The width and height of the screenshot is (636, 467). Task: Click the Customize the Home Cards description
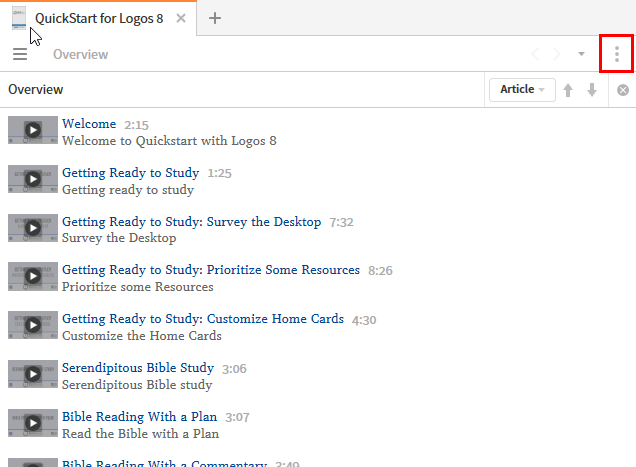coord(142,336)
